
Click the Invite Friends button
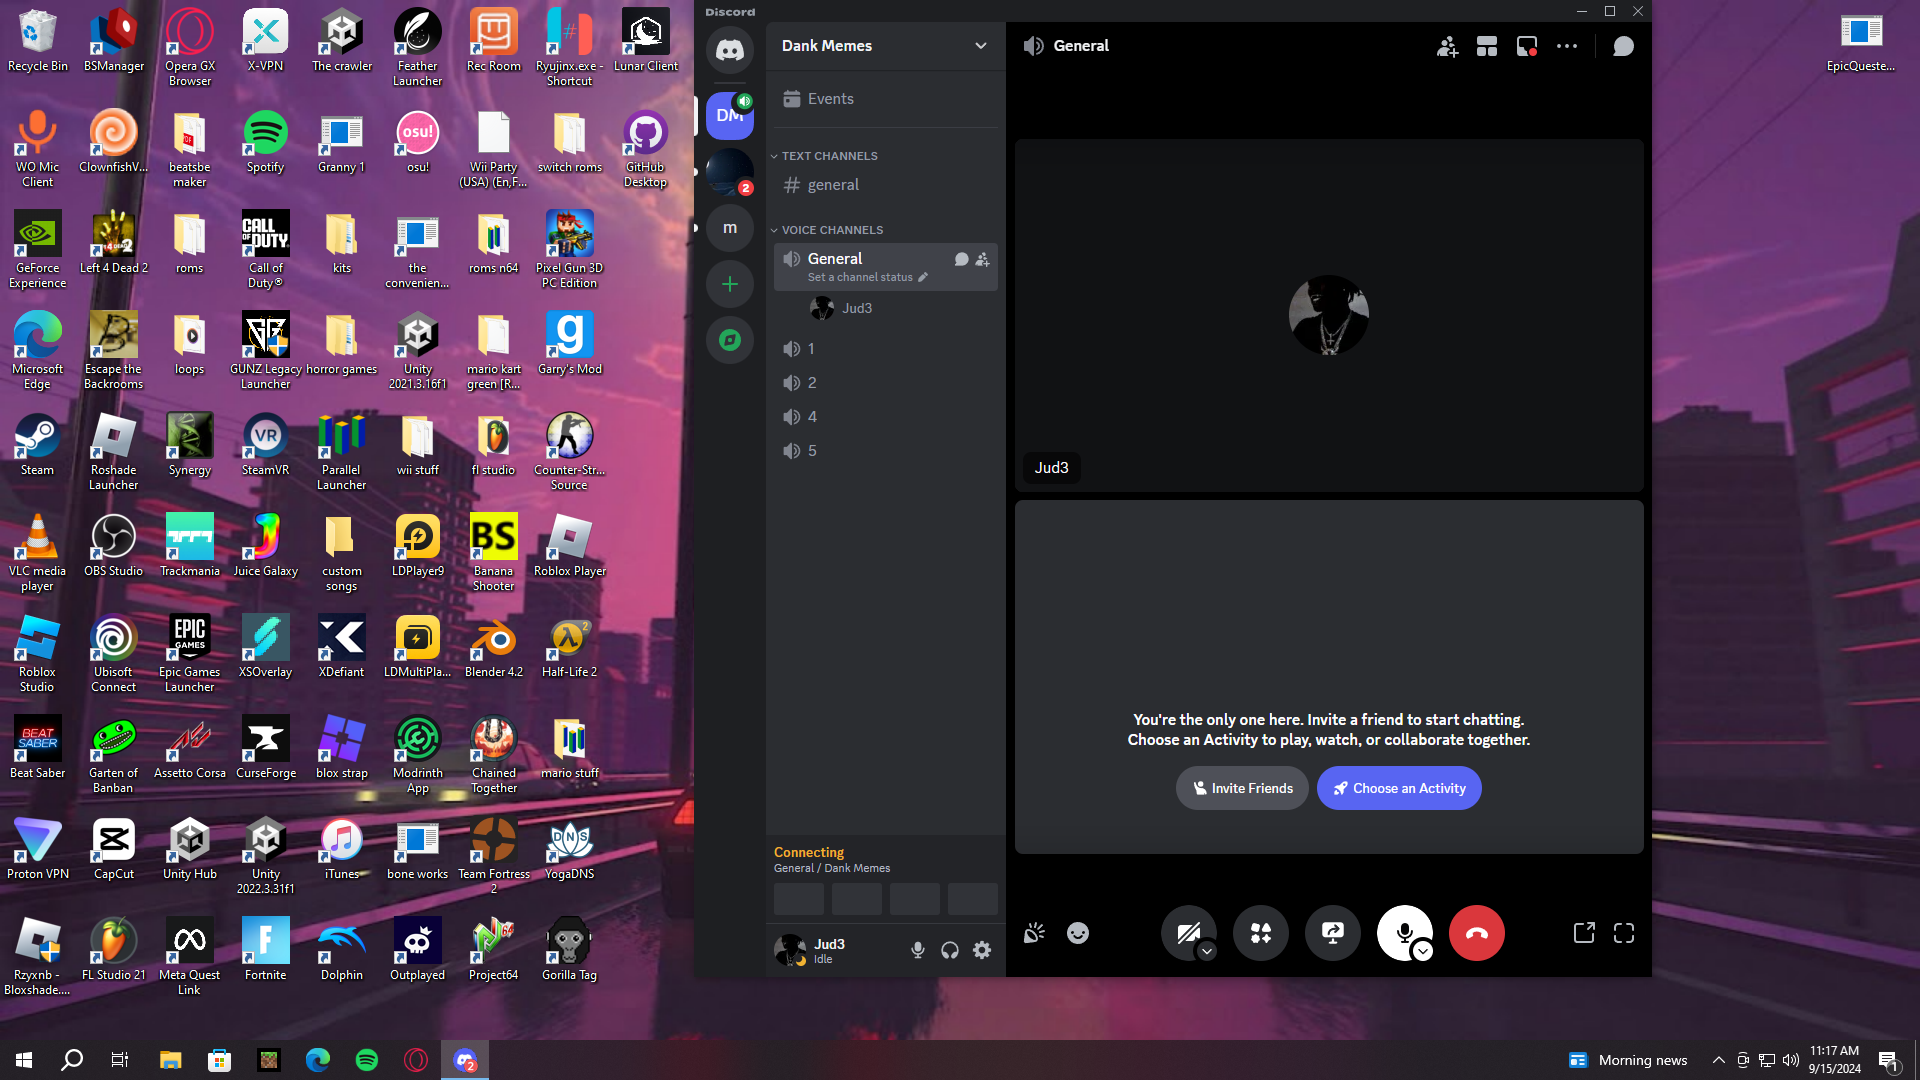click(1242, 788)
